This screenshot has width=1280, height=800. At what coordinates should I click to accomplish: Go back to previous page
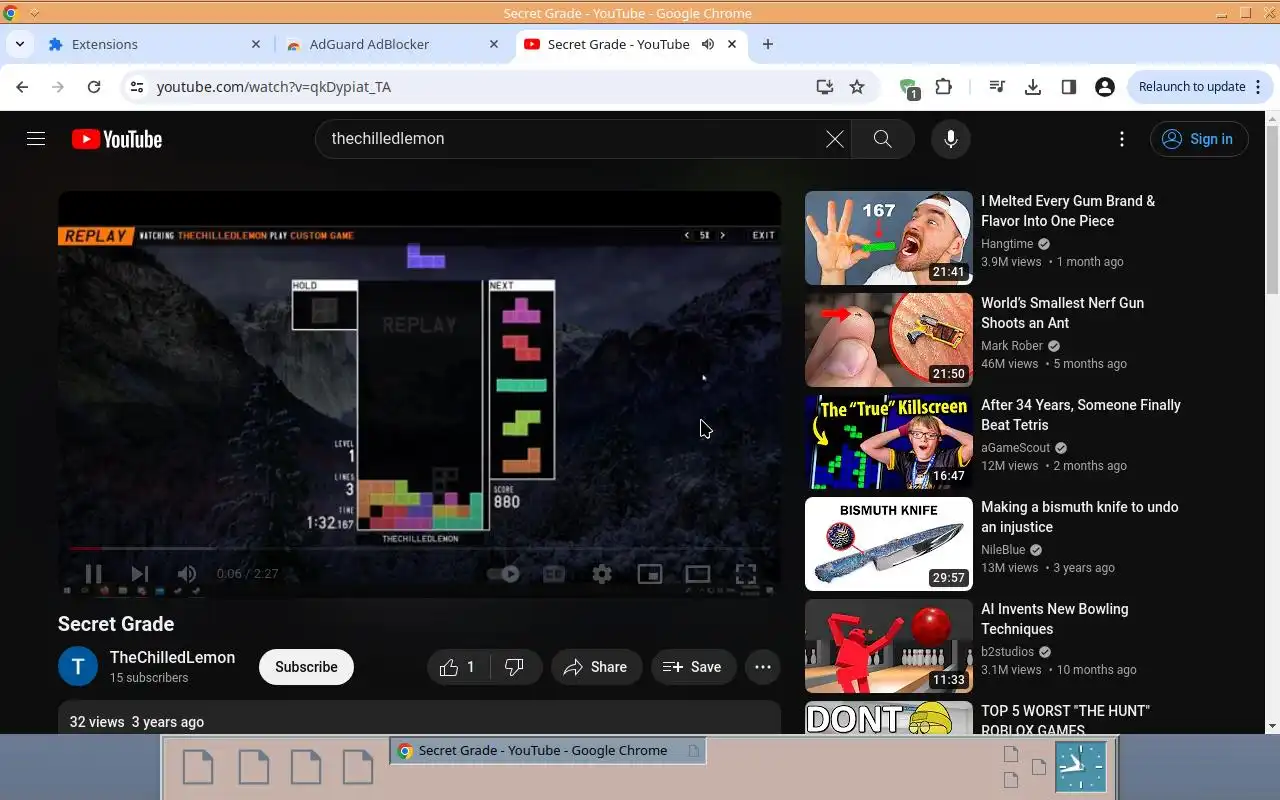(22, 87)
